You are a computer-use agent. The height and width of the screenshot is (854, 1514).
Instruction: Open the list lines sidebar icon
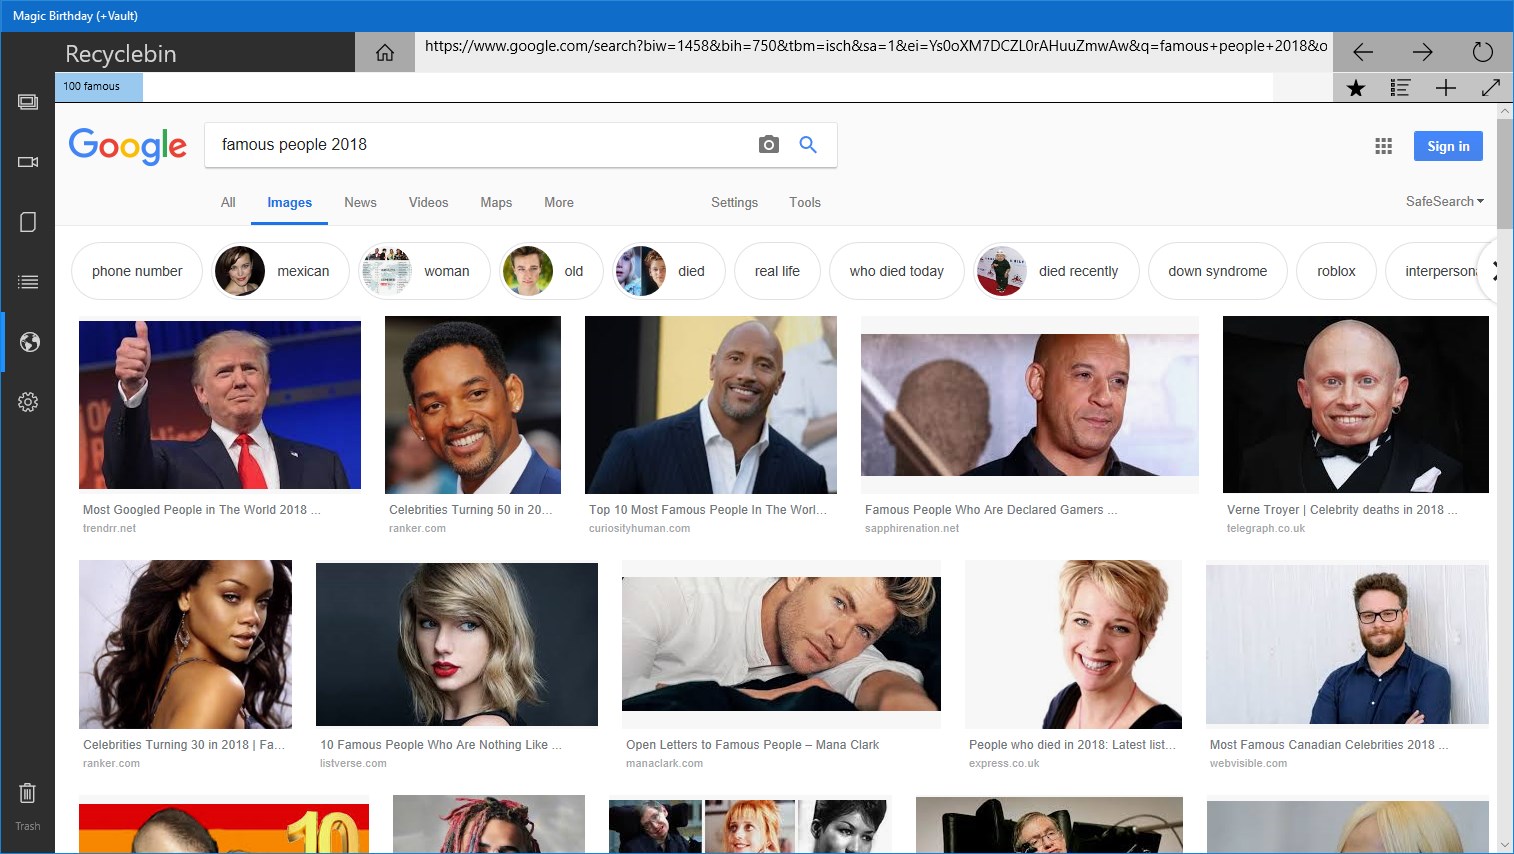[28, 282]
